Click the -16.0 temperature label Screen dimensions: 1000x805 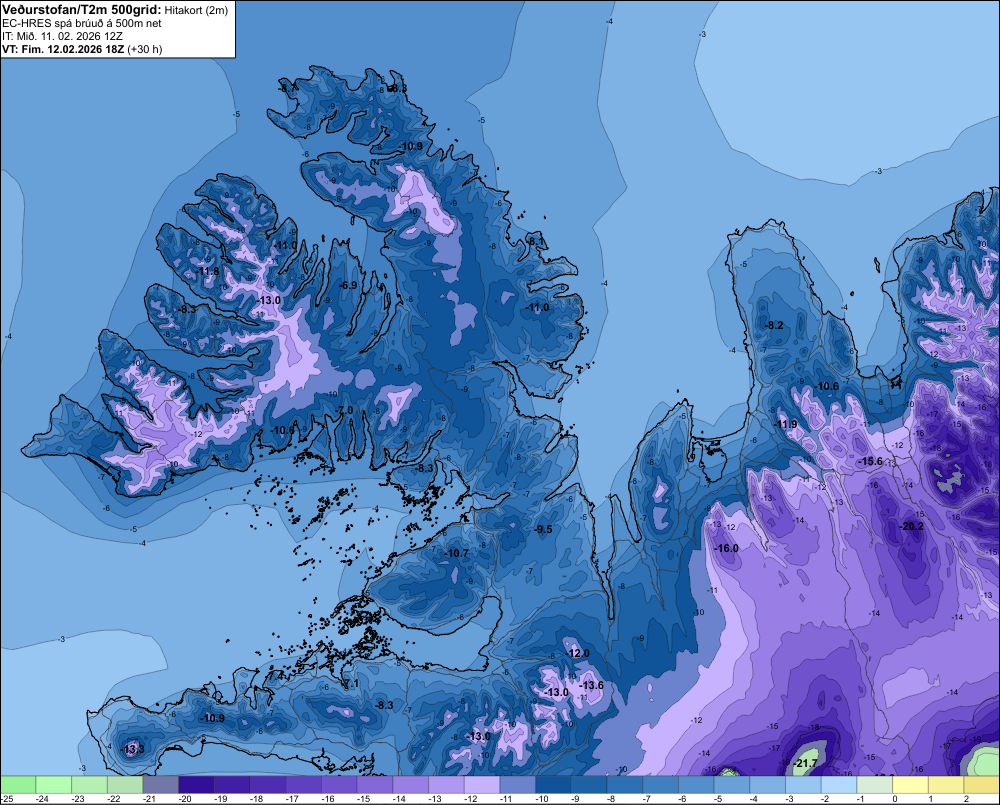tap(726, 549)
